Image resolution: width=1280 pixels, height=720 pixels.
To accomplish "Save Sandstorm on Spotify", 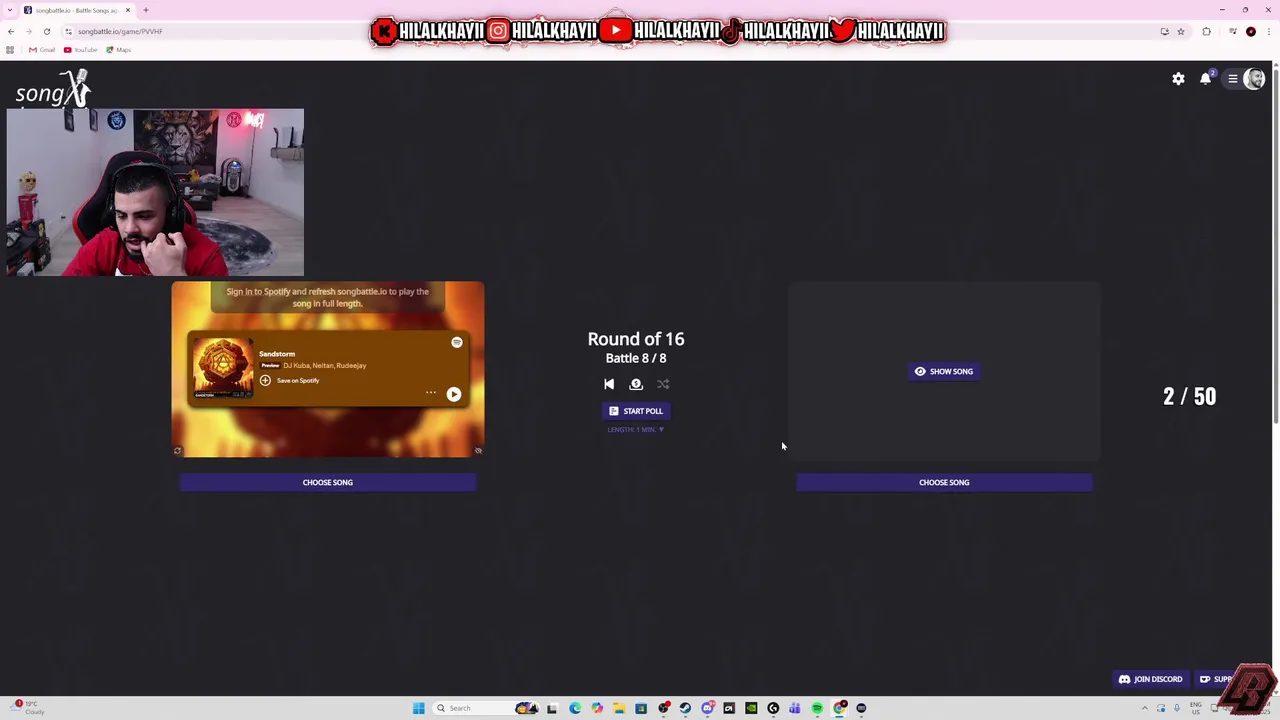I will tap(290, 381).
